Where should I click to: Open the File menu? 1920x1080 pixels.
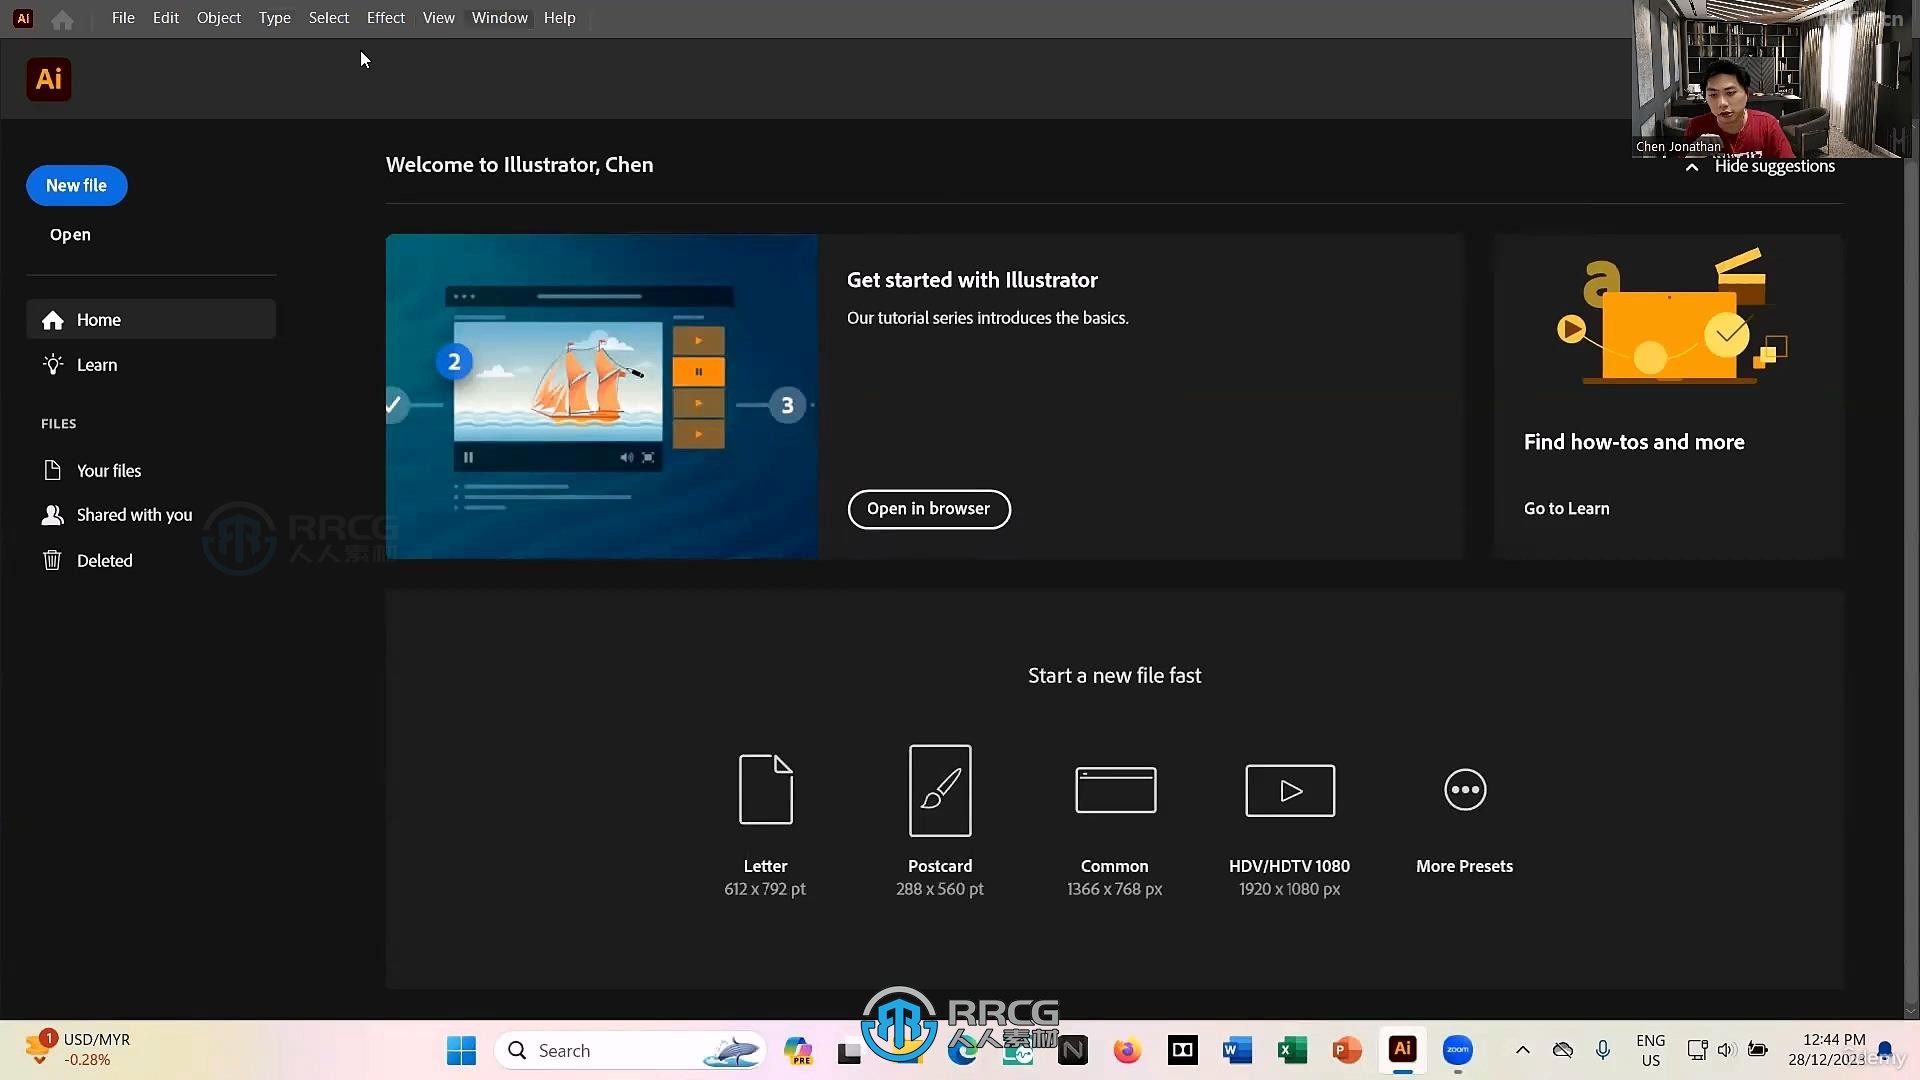tap(123, 18)
